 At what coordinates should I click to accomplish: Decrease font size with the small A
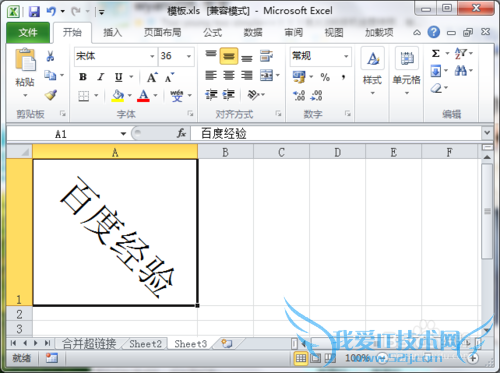[169, 78]
